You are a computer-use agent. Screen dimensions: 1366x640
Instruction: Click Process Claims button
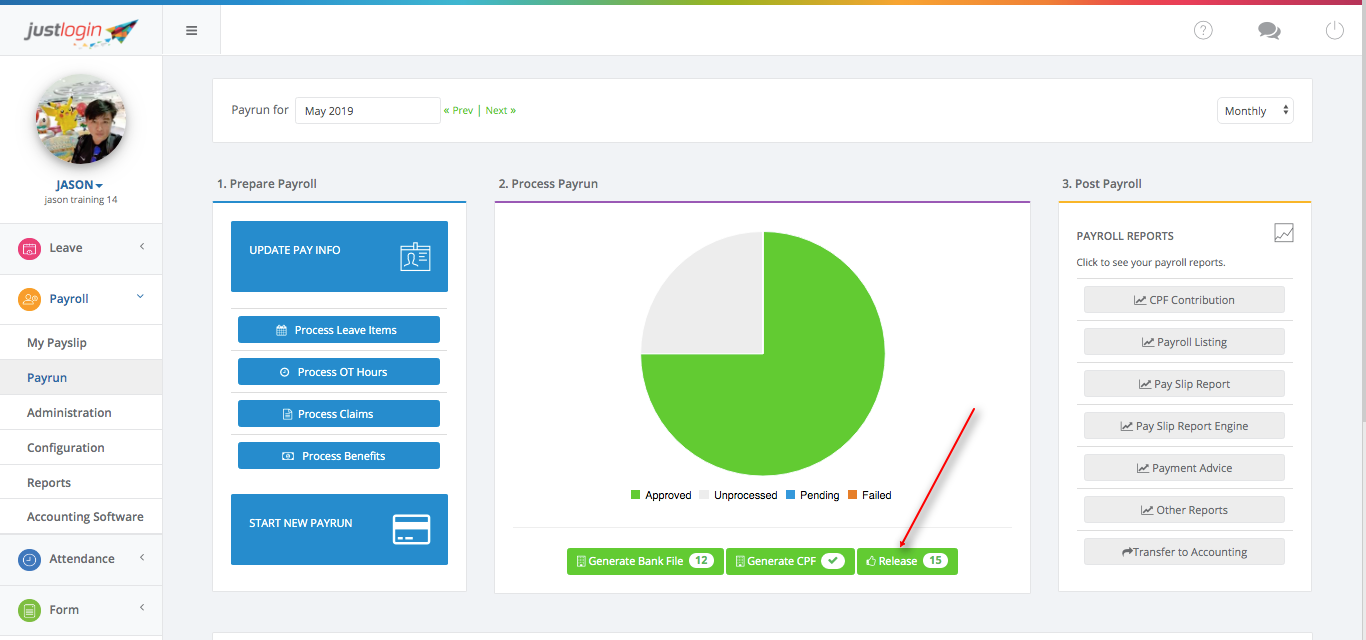pos(339,414)
